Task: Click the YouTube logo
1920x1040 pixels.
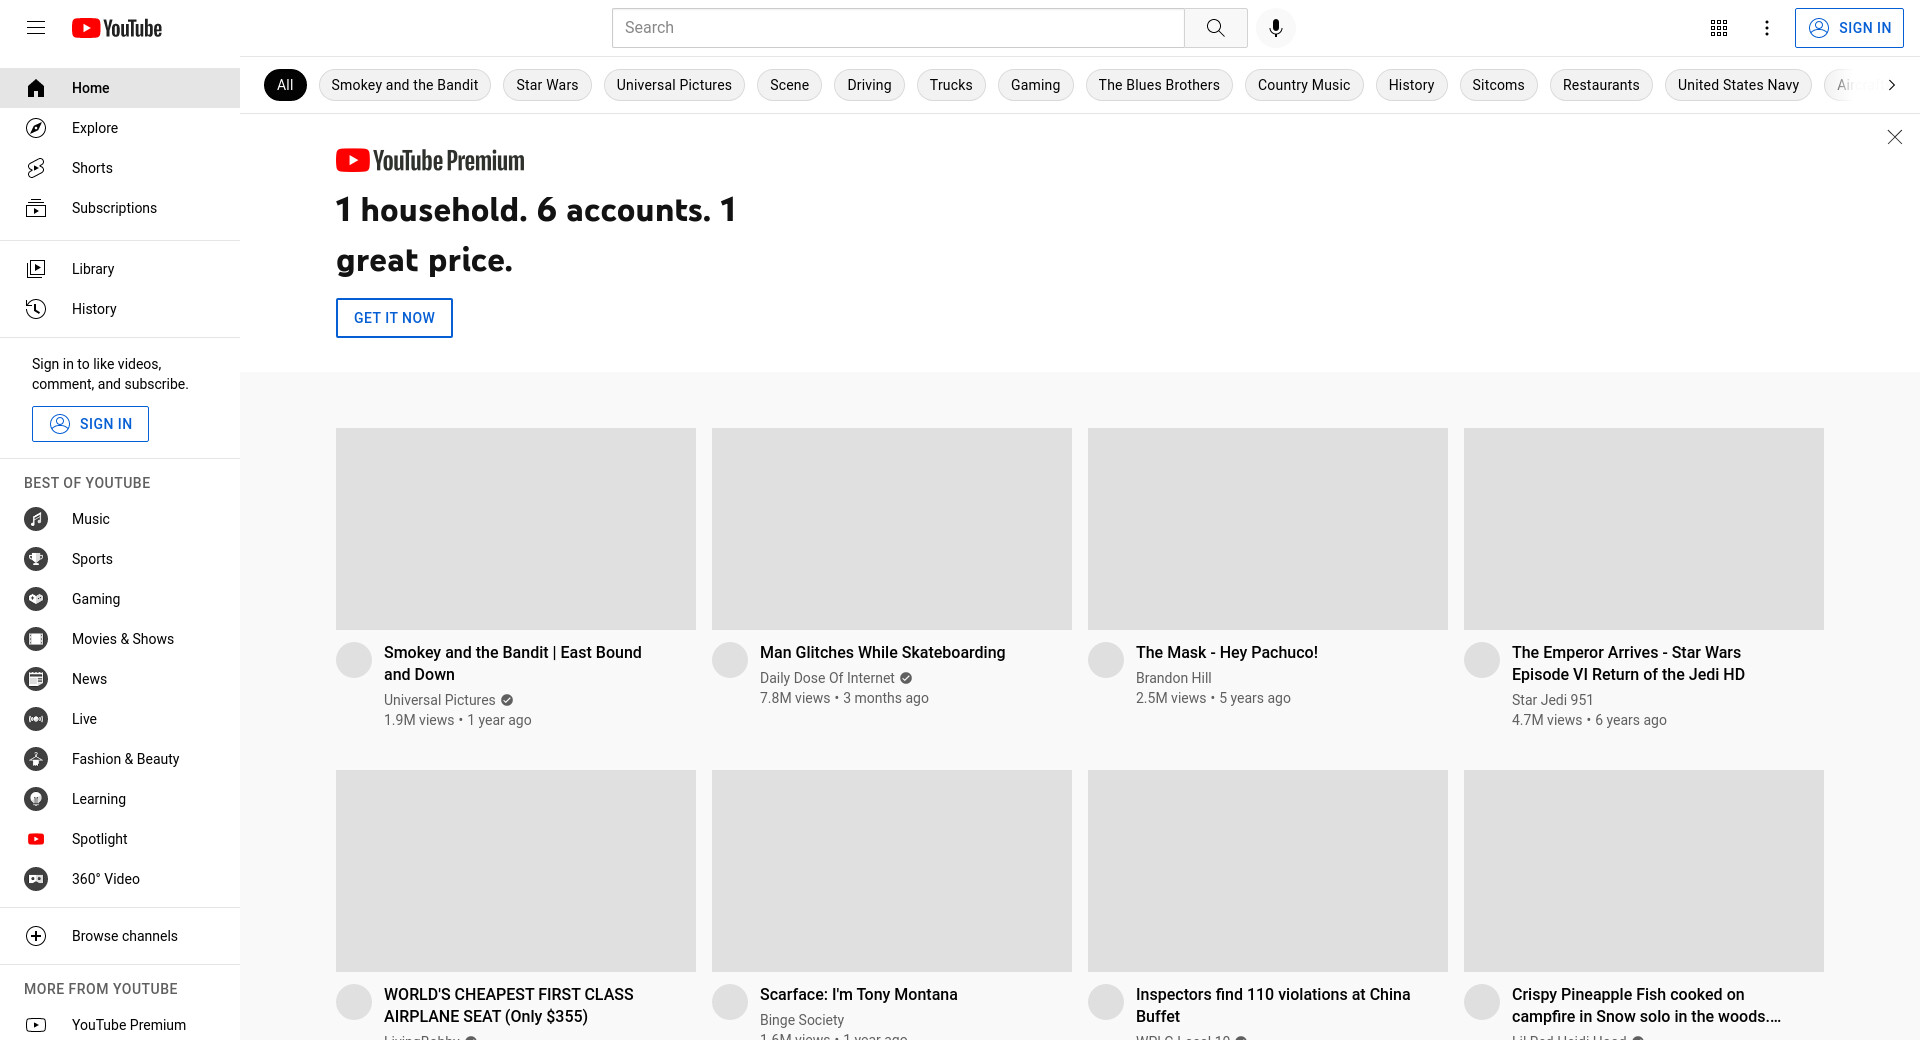Action: 117,28
